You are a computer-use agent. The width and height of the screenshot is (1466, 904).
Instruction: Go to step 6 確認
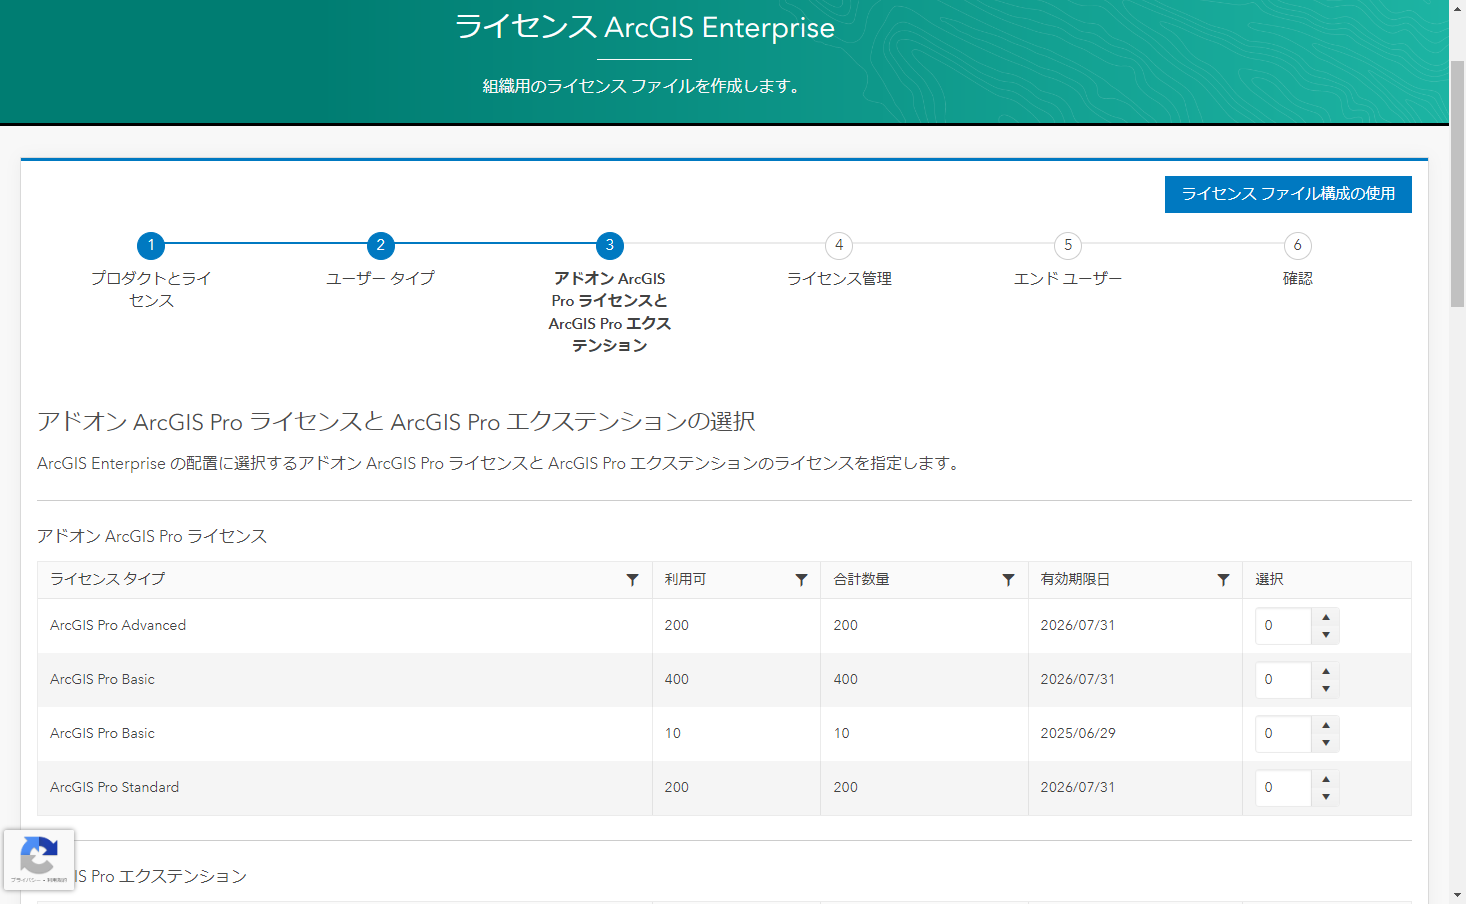tap(1297, 245)
